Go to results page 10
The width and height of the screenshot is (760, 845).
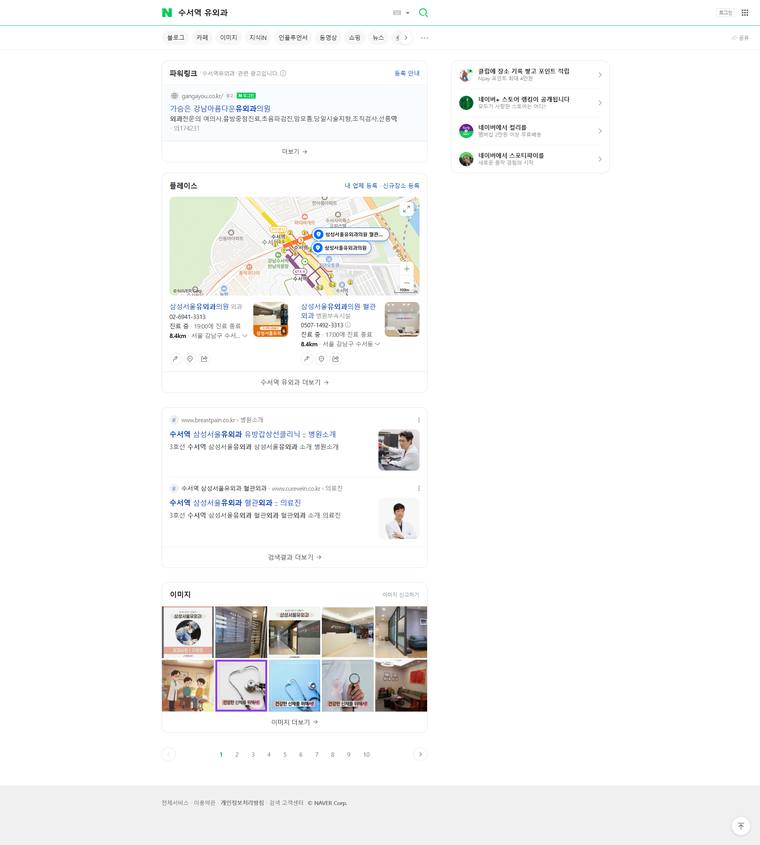tap(367, 754)
